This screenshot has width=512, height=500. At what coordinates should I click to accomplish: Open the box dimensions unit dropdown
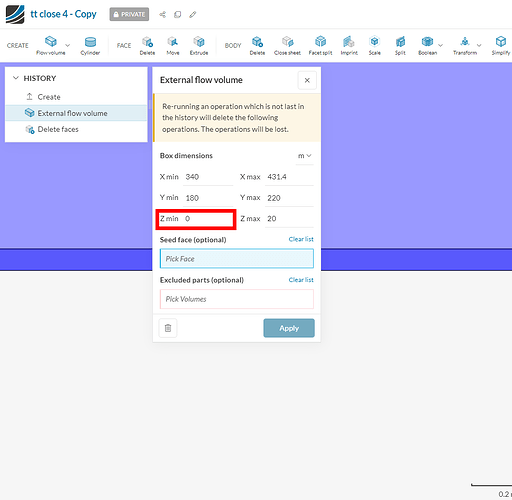point(305,156)
